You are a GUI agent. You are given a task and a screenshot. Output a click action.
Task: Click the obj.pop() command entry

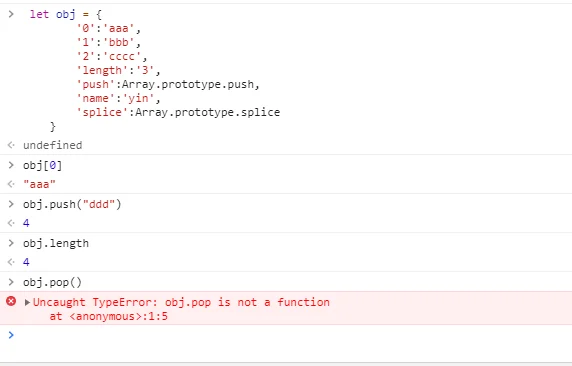tap(53, 282)
